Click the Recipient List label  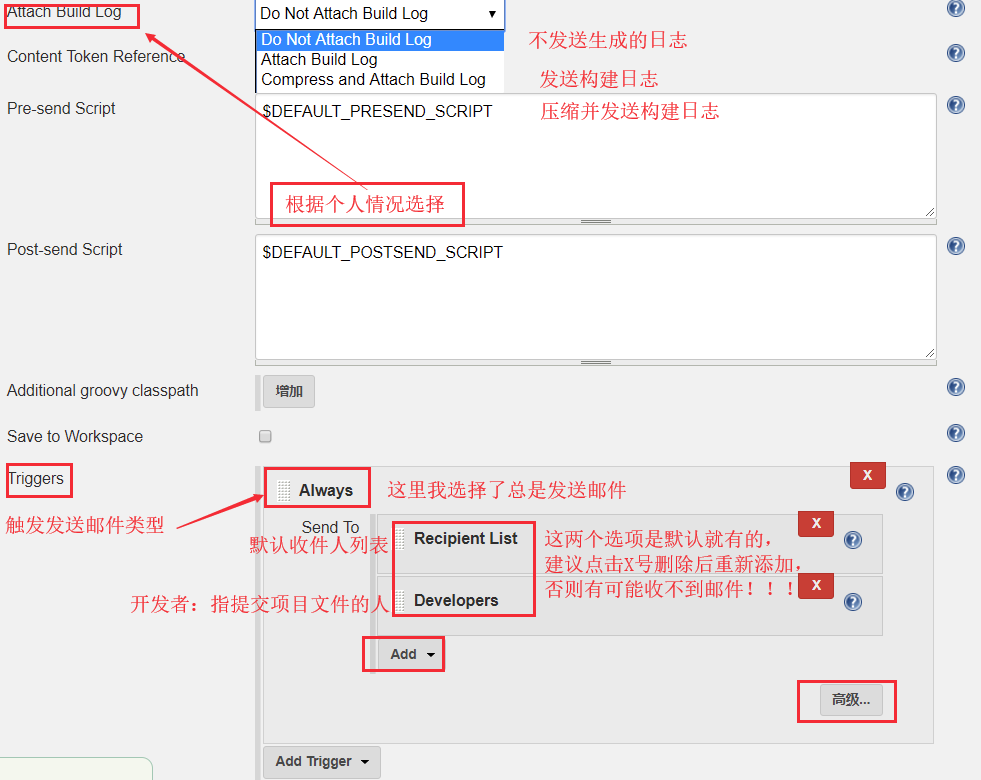click(x=465, y=539)
